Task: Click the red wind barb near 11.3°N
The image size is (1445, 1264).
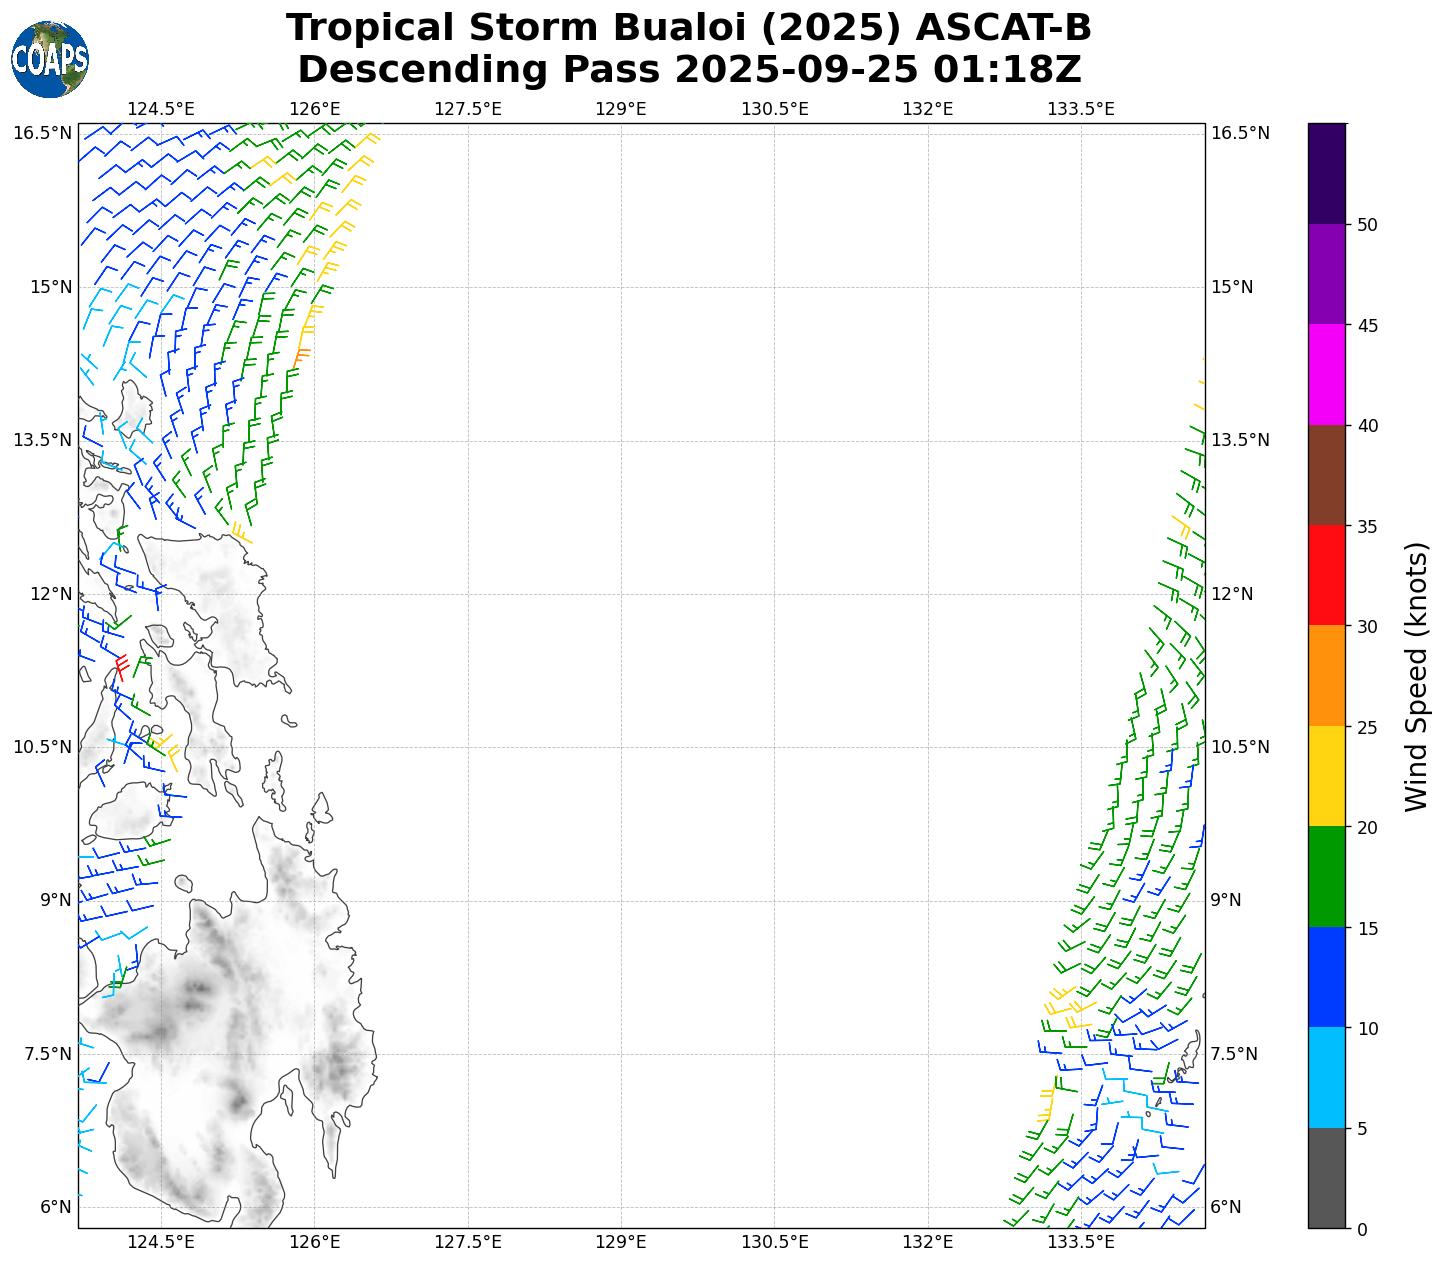Action: (x=121, y=666)
